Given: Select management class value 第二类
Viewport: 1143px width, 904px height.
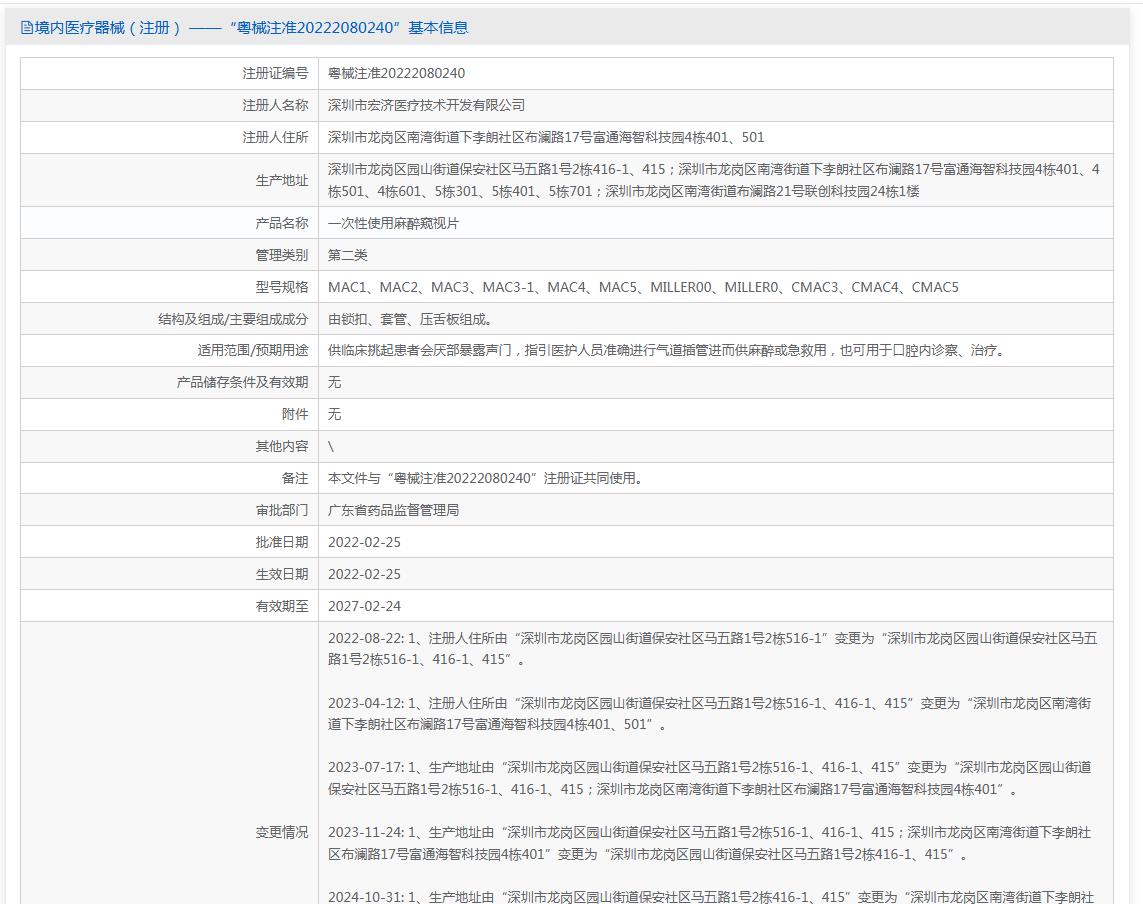Looking at the screenshot, I should click(x=348, y=255).
